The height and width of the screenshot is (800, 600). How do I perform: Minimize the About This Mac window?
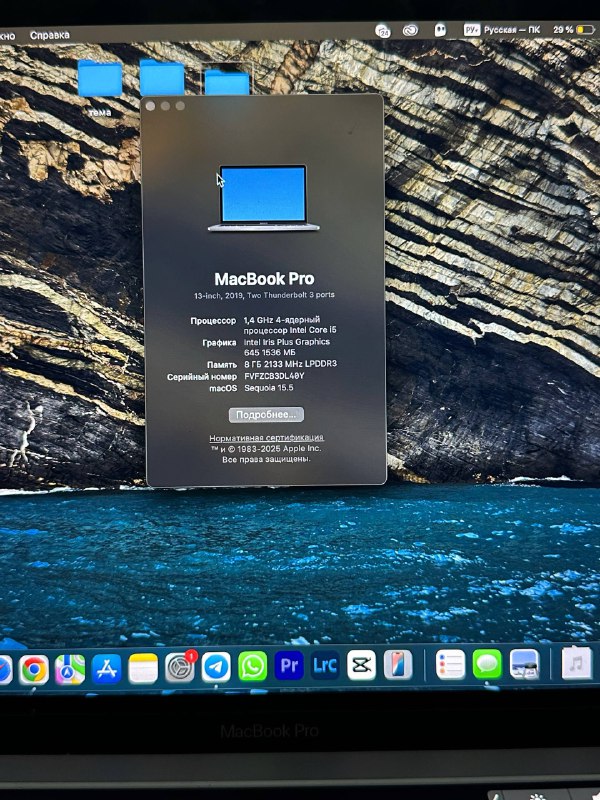[165, 106]
